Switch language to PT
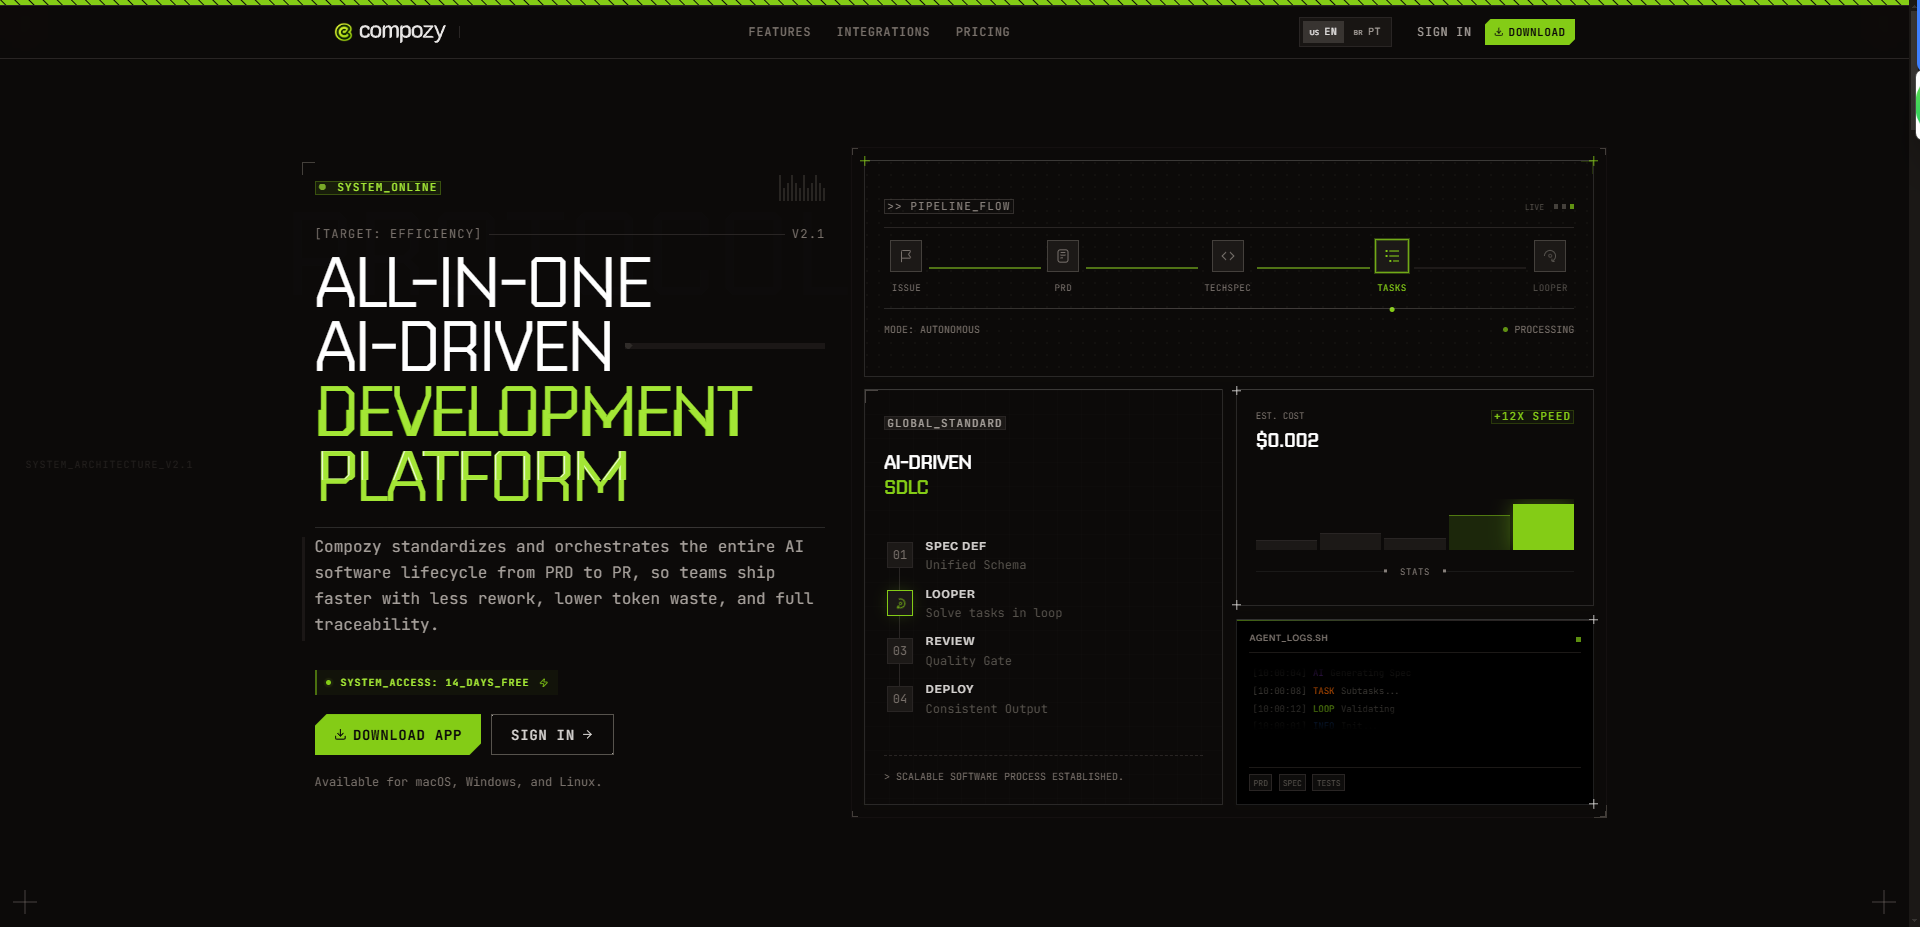The height and width of the screenshot is (927, 1920). (x=1367, y=32)
